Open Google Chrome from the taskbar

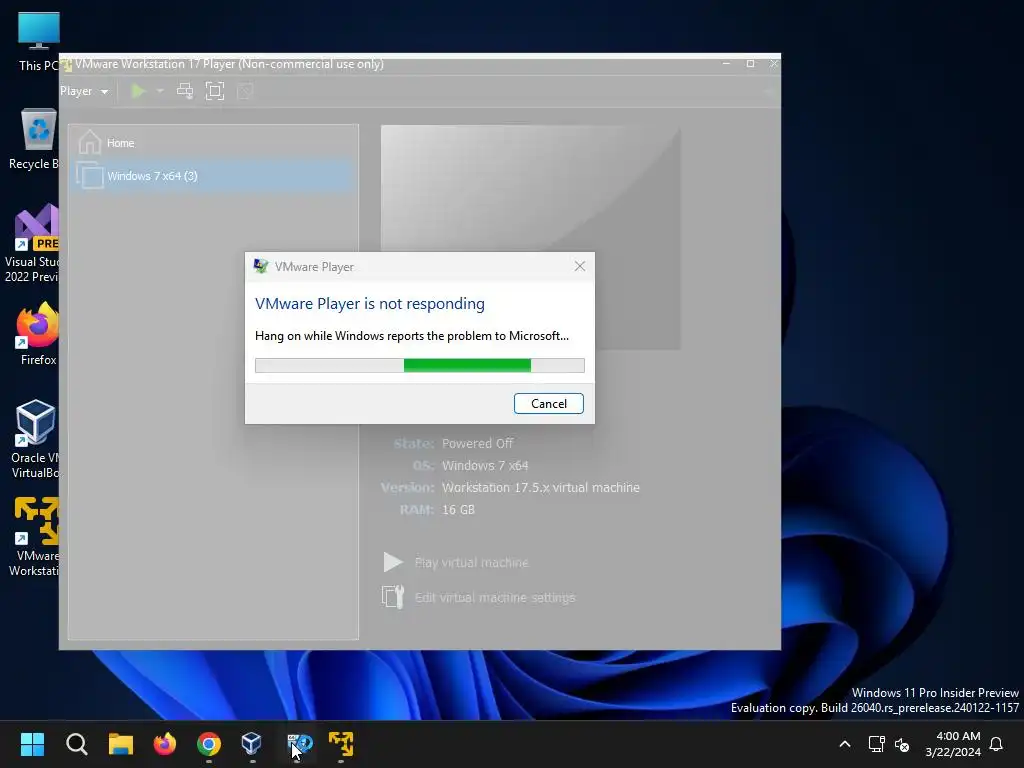click(x=209, y=744)
